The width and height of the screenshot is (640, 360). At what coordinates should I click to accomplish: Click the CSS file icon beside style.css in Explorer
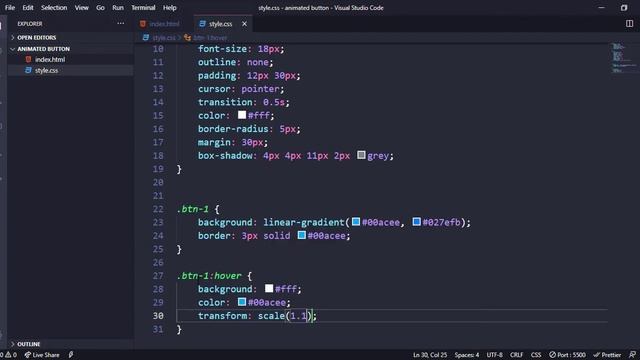(x=28, y=70)
